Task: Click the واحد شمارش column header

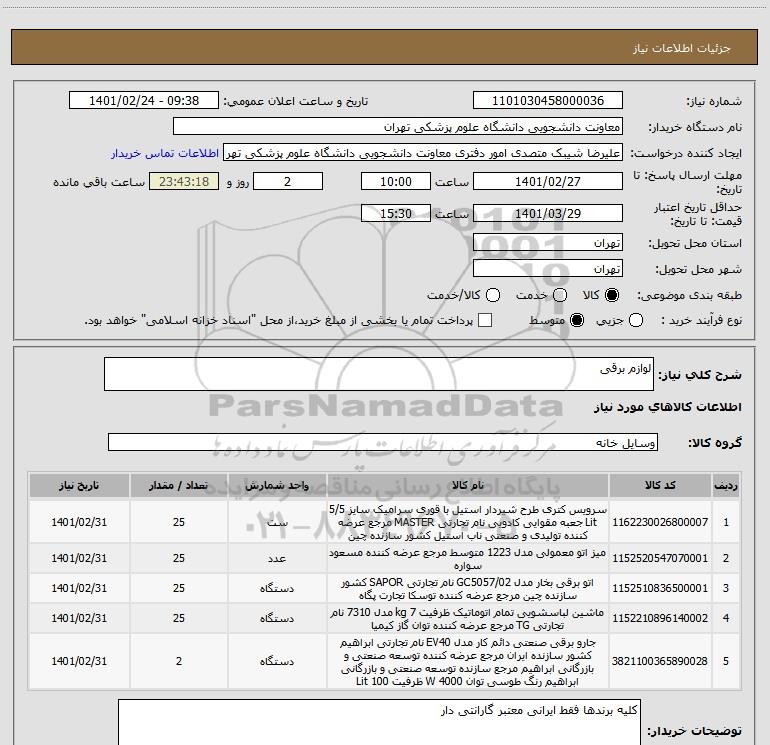Action: pyautogui.click(x=277, y=486)
